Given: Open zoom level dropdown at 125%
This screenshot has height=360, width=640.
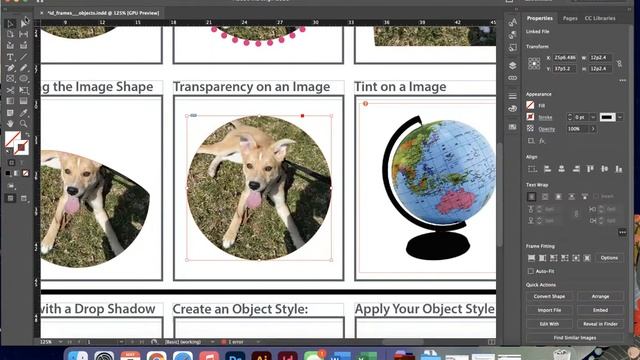Looking at the screenshot, I should (60, 342).
